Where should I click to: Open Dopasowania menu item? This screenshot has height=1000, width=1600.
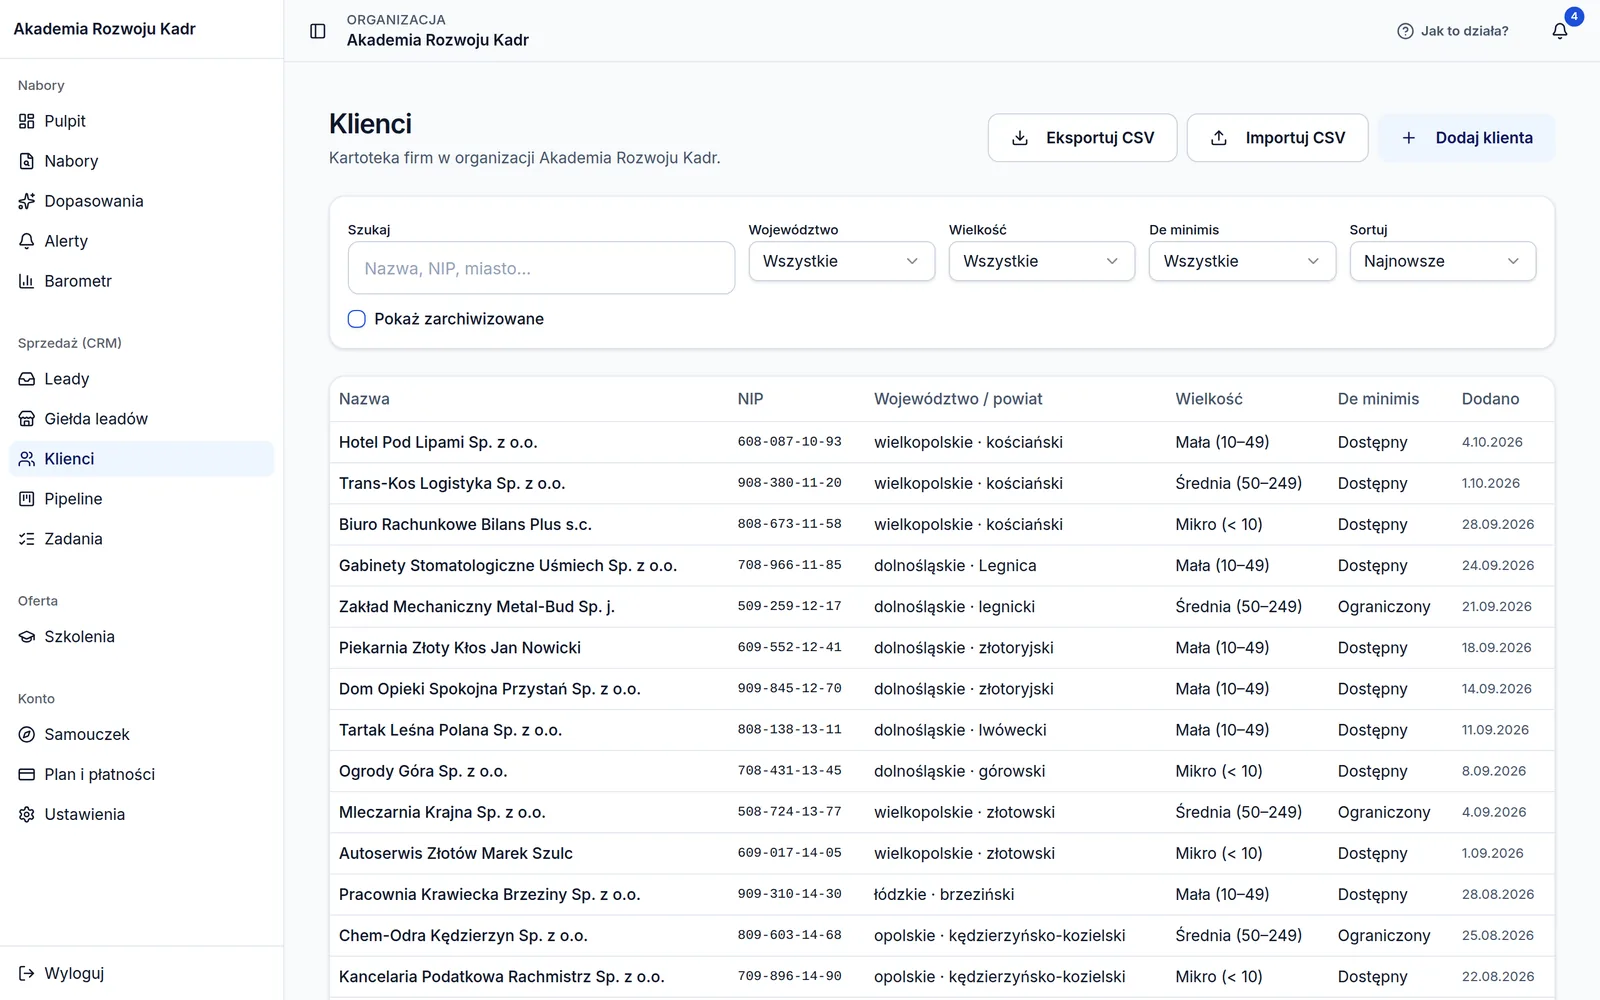tap(141, 201)
